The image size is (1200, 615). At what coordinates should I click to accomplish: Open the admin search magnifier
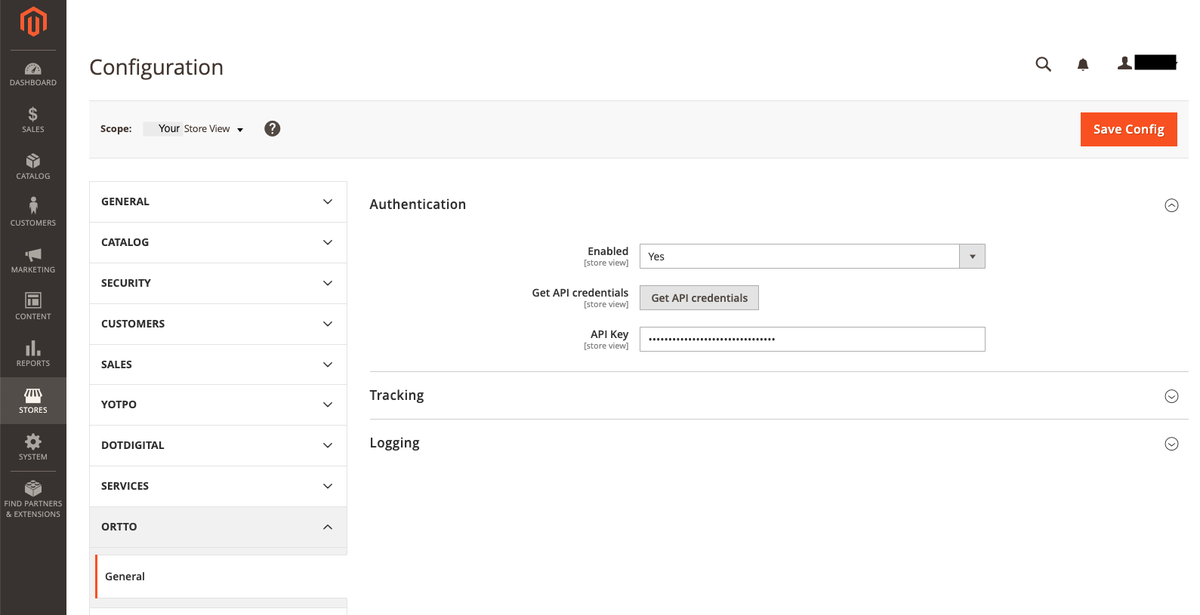click(1043, 63)
